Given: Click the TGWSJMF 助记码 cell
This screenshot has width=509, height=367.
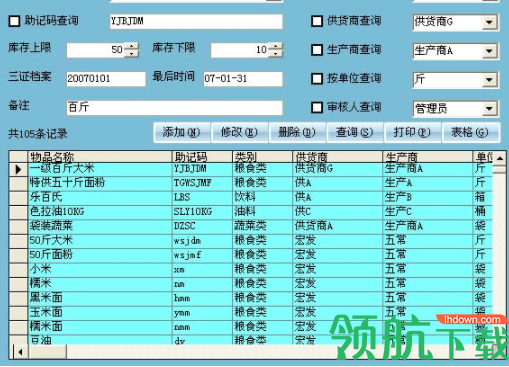Looking at the screenshot, I should pyautogui.click(x=202, y=184).
